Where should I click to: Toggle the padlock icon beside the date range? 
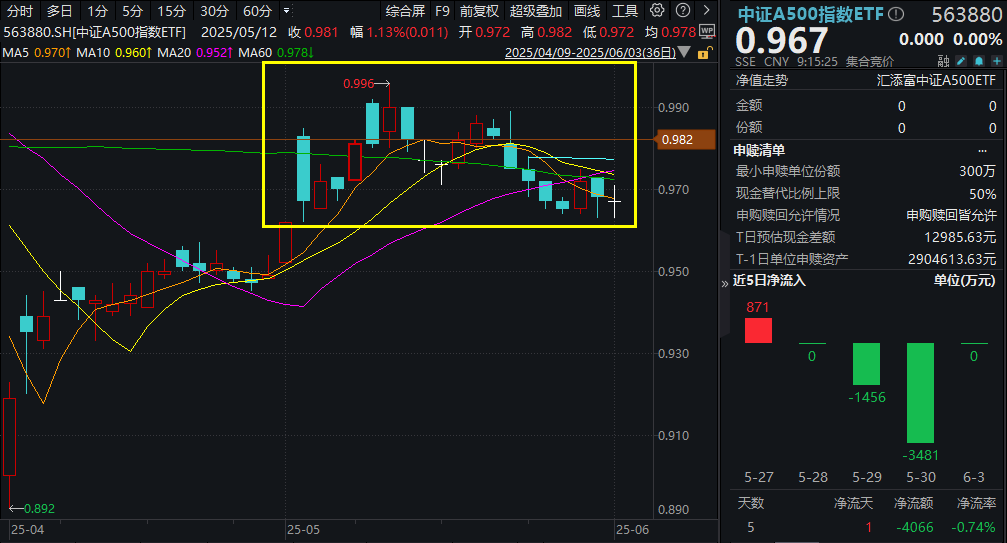[703, 52]
